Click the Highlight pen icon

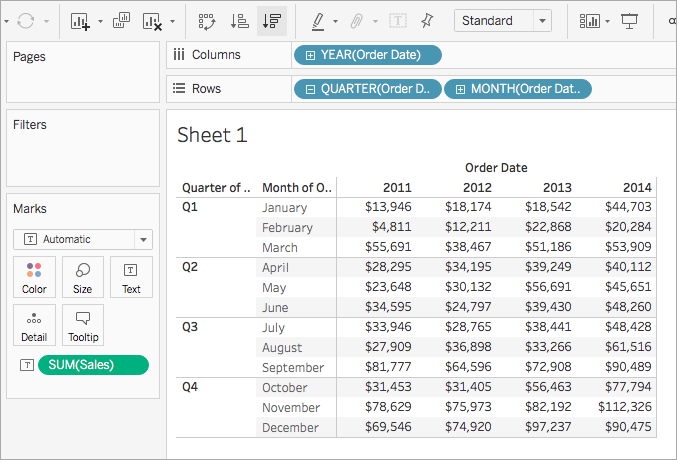point(318,21)
